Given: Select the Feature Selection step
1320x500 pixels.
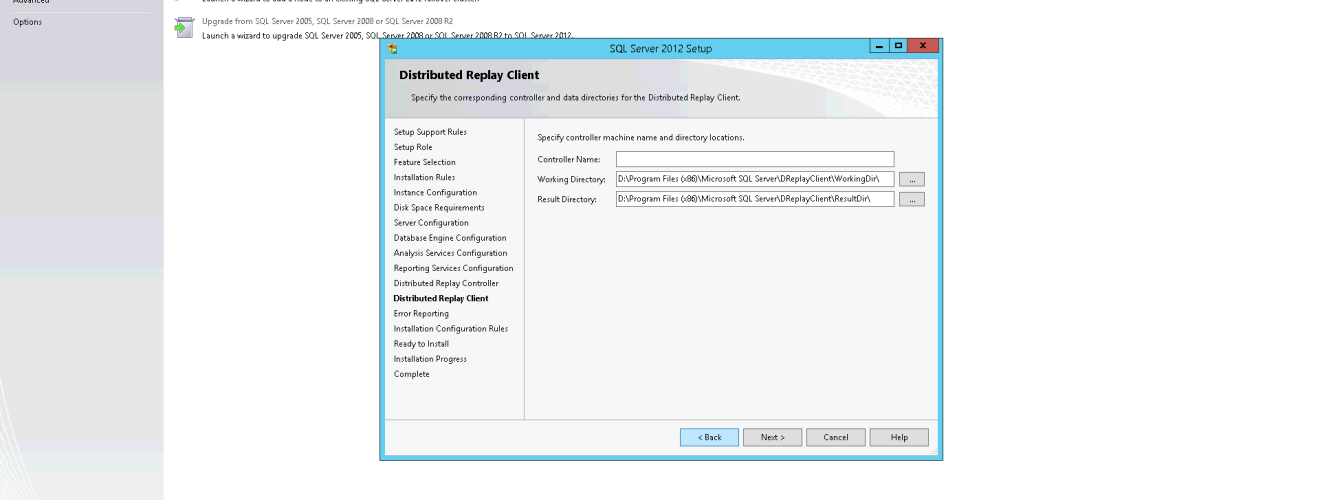Looking at the screenshot, I should [x=424, y=162].
